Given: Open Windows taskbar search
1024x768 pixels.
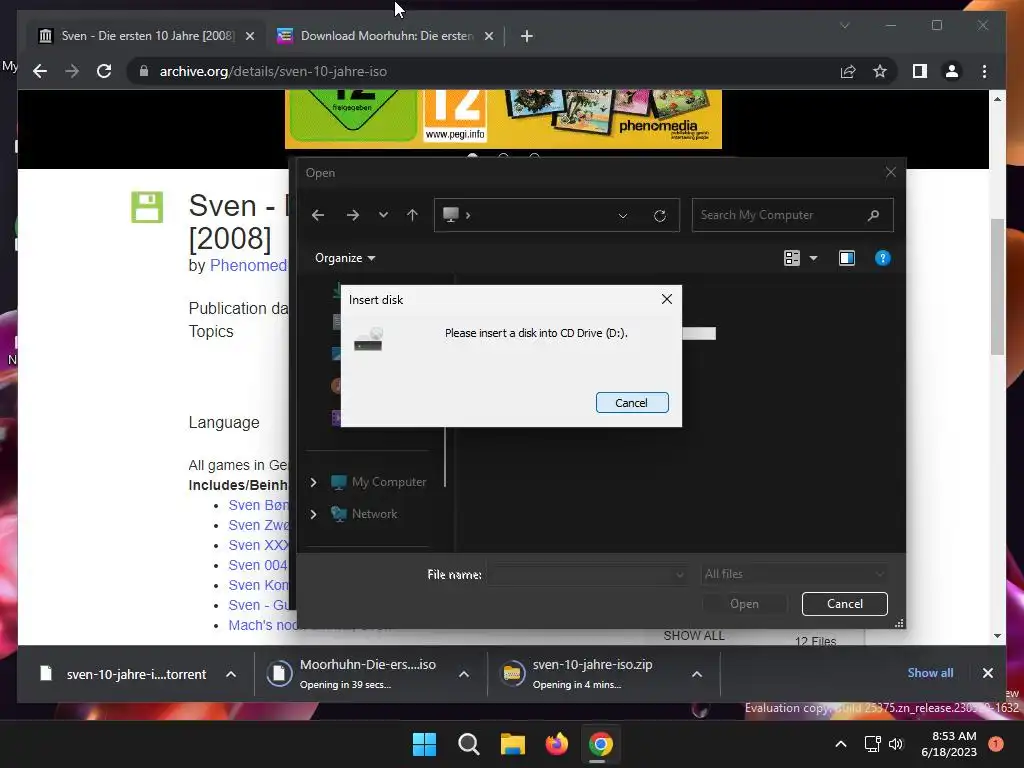Looking at the screenshot, I should pyautogui.click(x=468, y=744).
